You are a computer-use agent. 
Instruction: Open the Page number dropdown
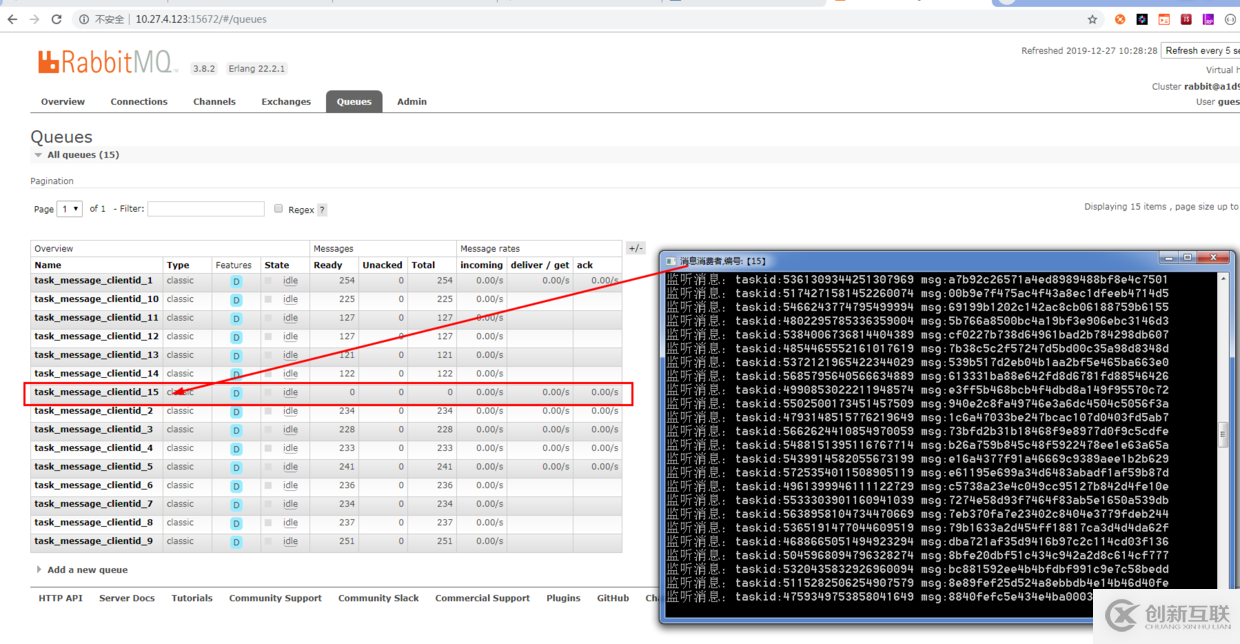click(x=70, y=209)
